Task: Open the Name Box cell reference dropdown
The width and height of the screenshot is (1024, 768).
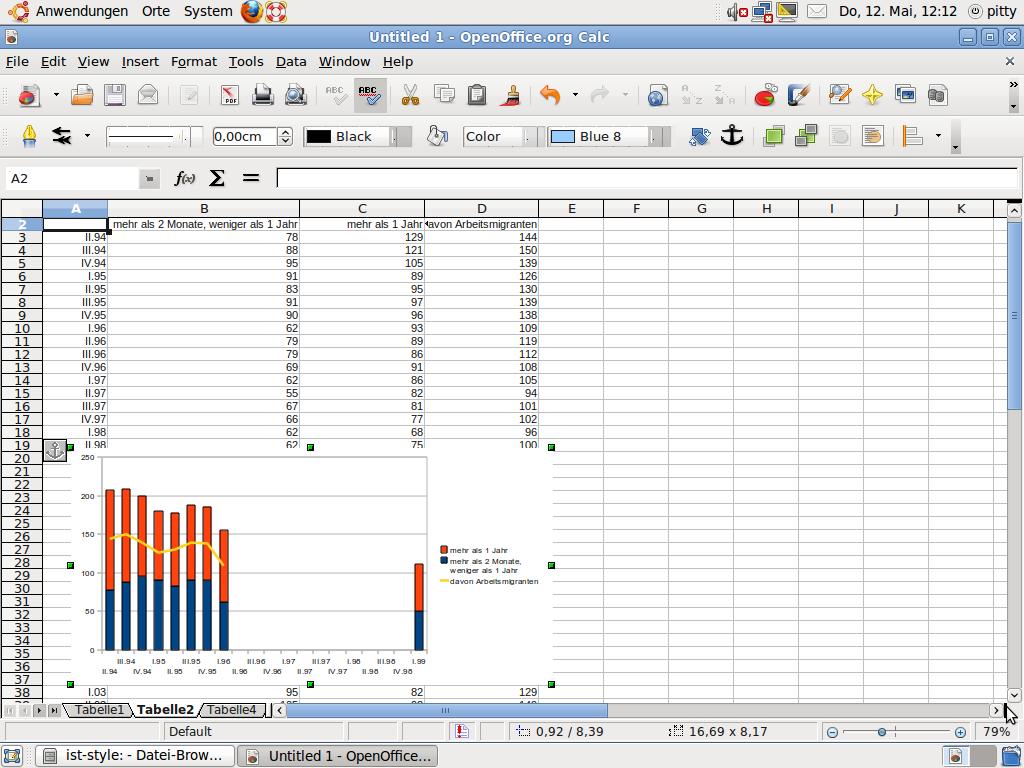Action: [x=149, y=178]
